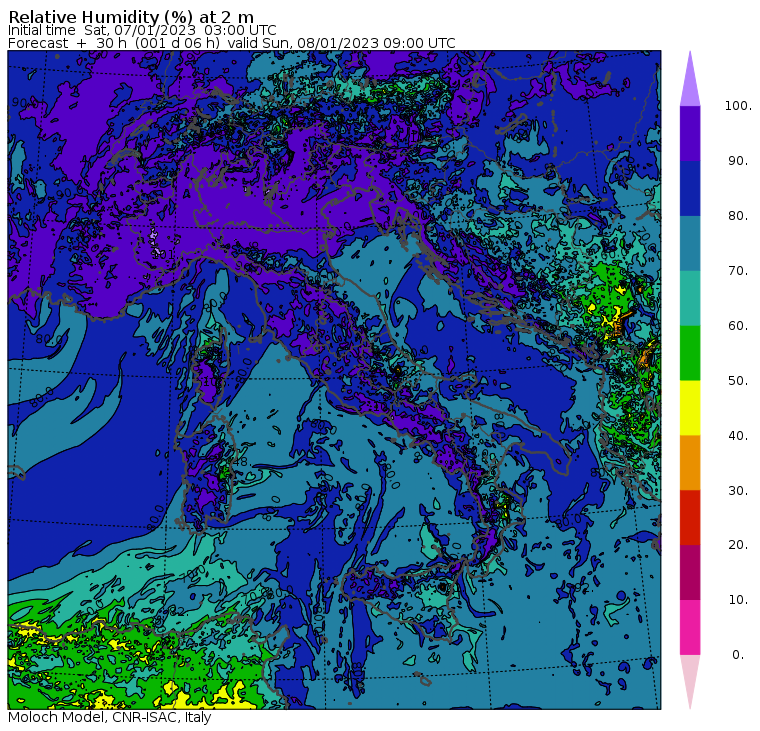Viewport: 760px width, 731px height.
Task: Click the '40.' colorbar label
Action: pyautogui.click(x=738, y=436)
